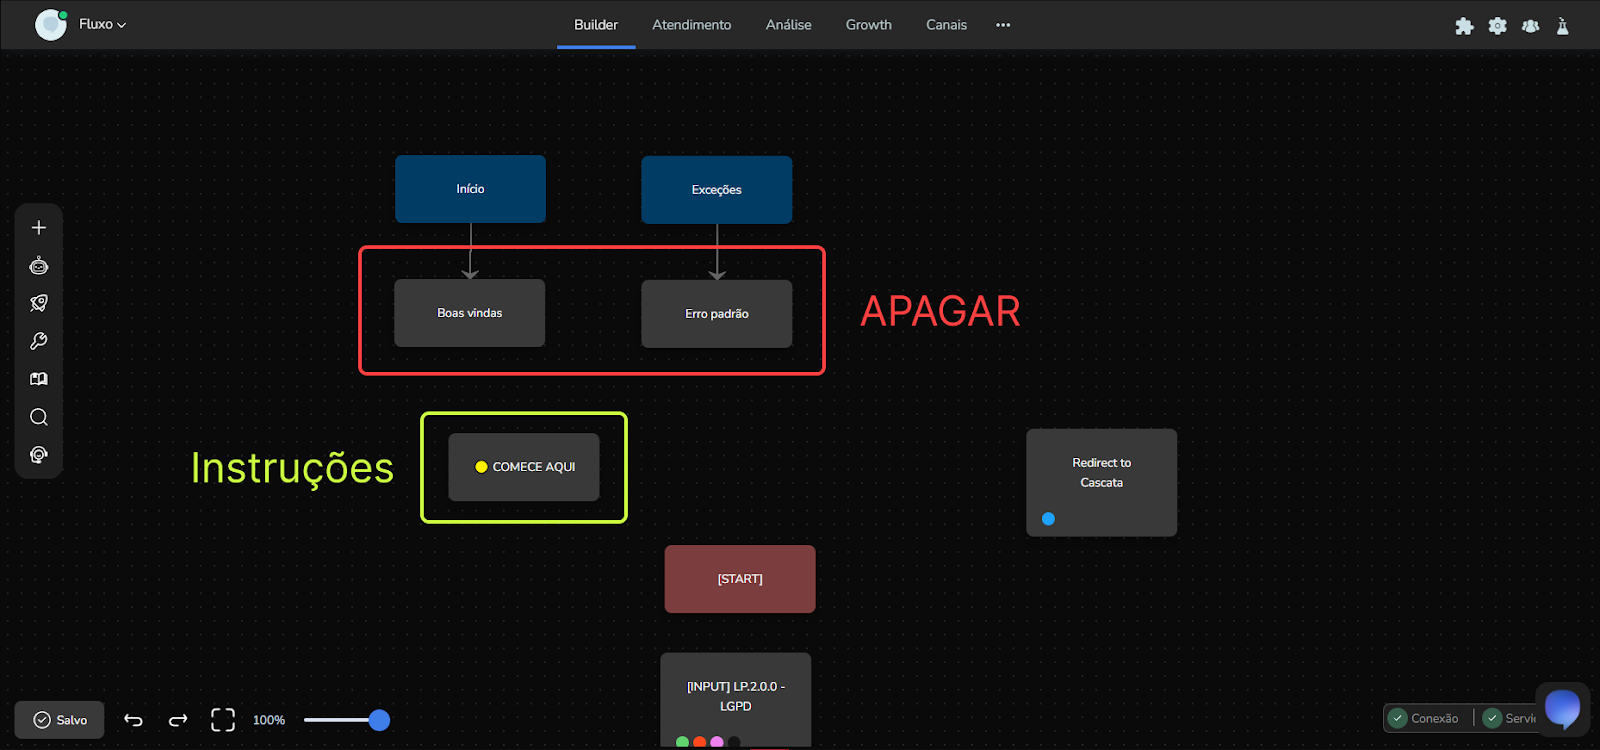Click the headset support icon in sidebar
Image resolution: width=1600 pixels, height=750 pixels.
39,455
